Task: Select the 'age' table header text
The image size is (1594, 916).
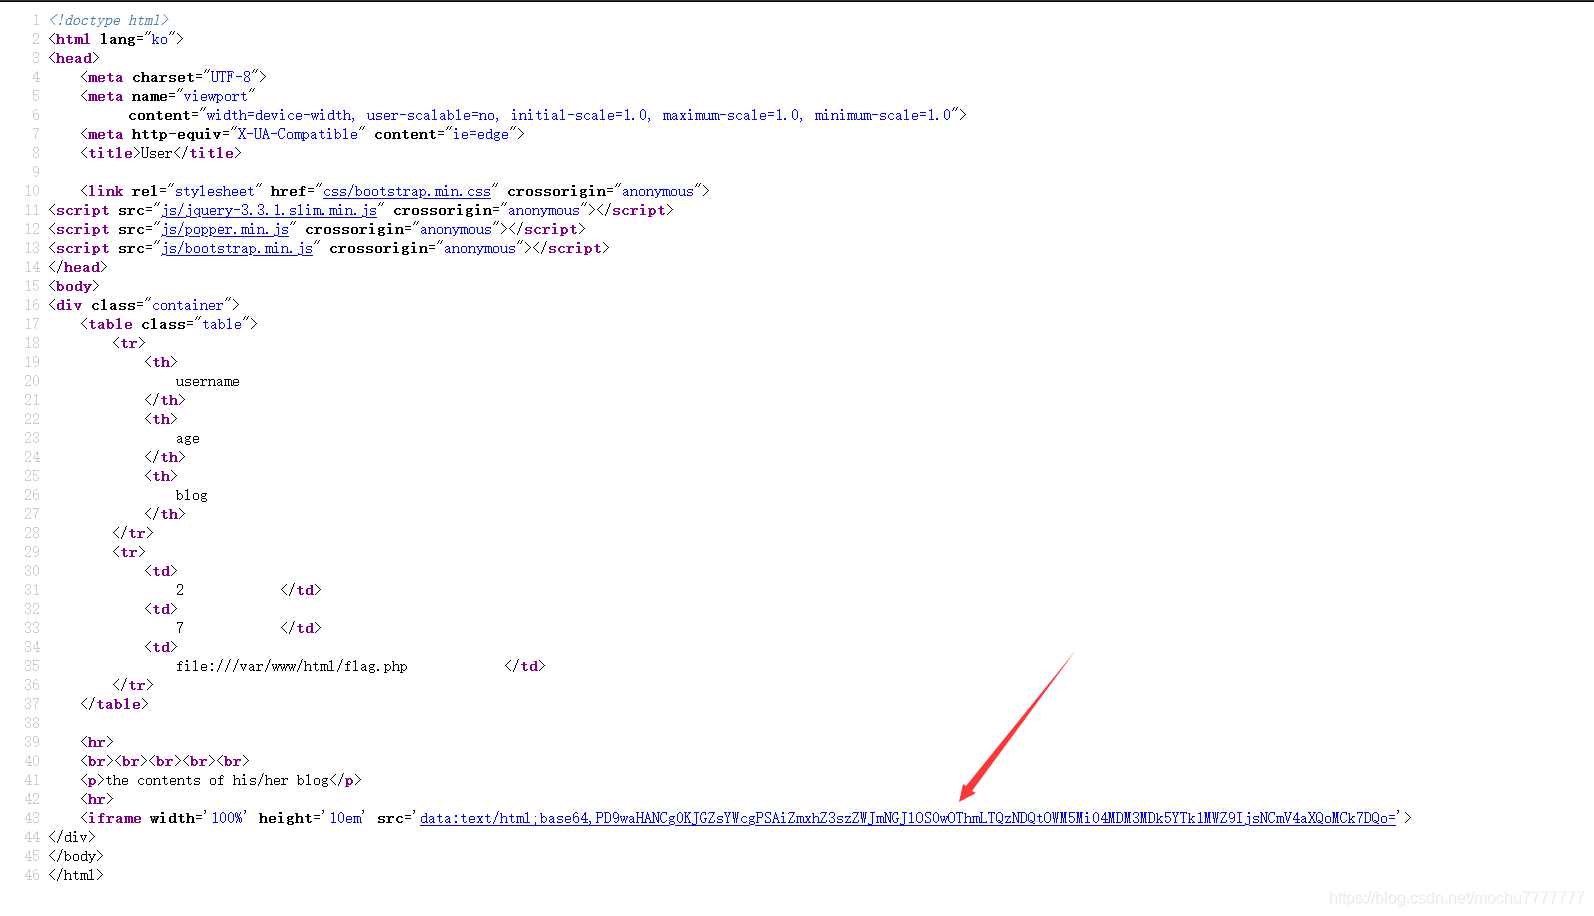Action: coord(188,439)
